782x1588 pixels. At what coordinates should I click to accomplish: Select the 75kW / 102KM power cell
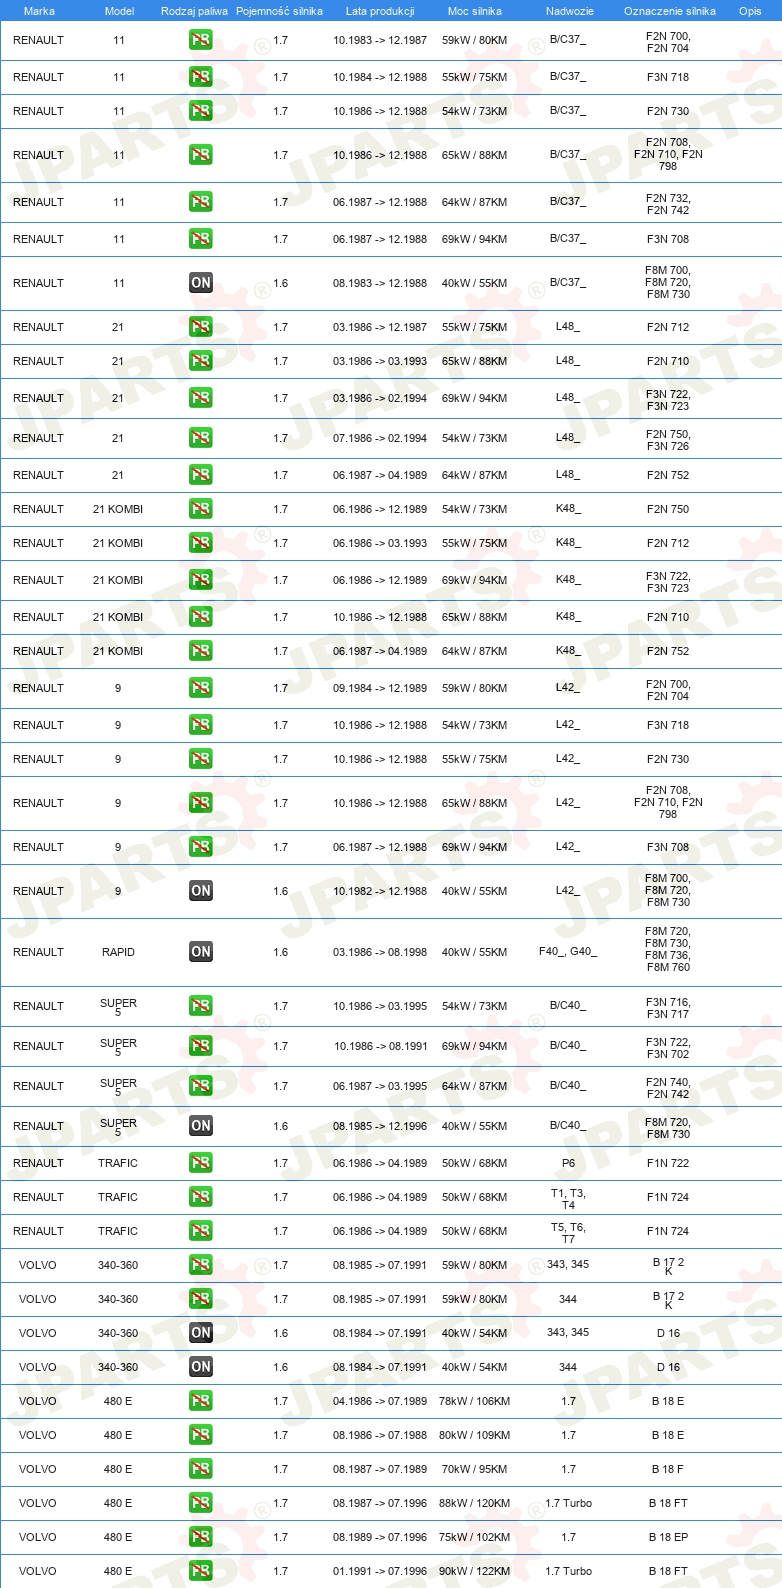pos(475,1537)
